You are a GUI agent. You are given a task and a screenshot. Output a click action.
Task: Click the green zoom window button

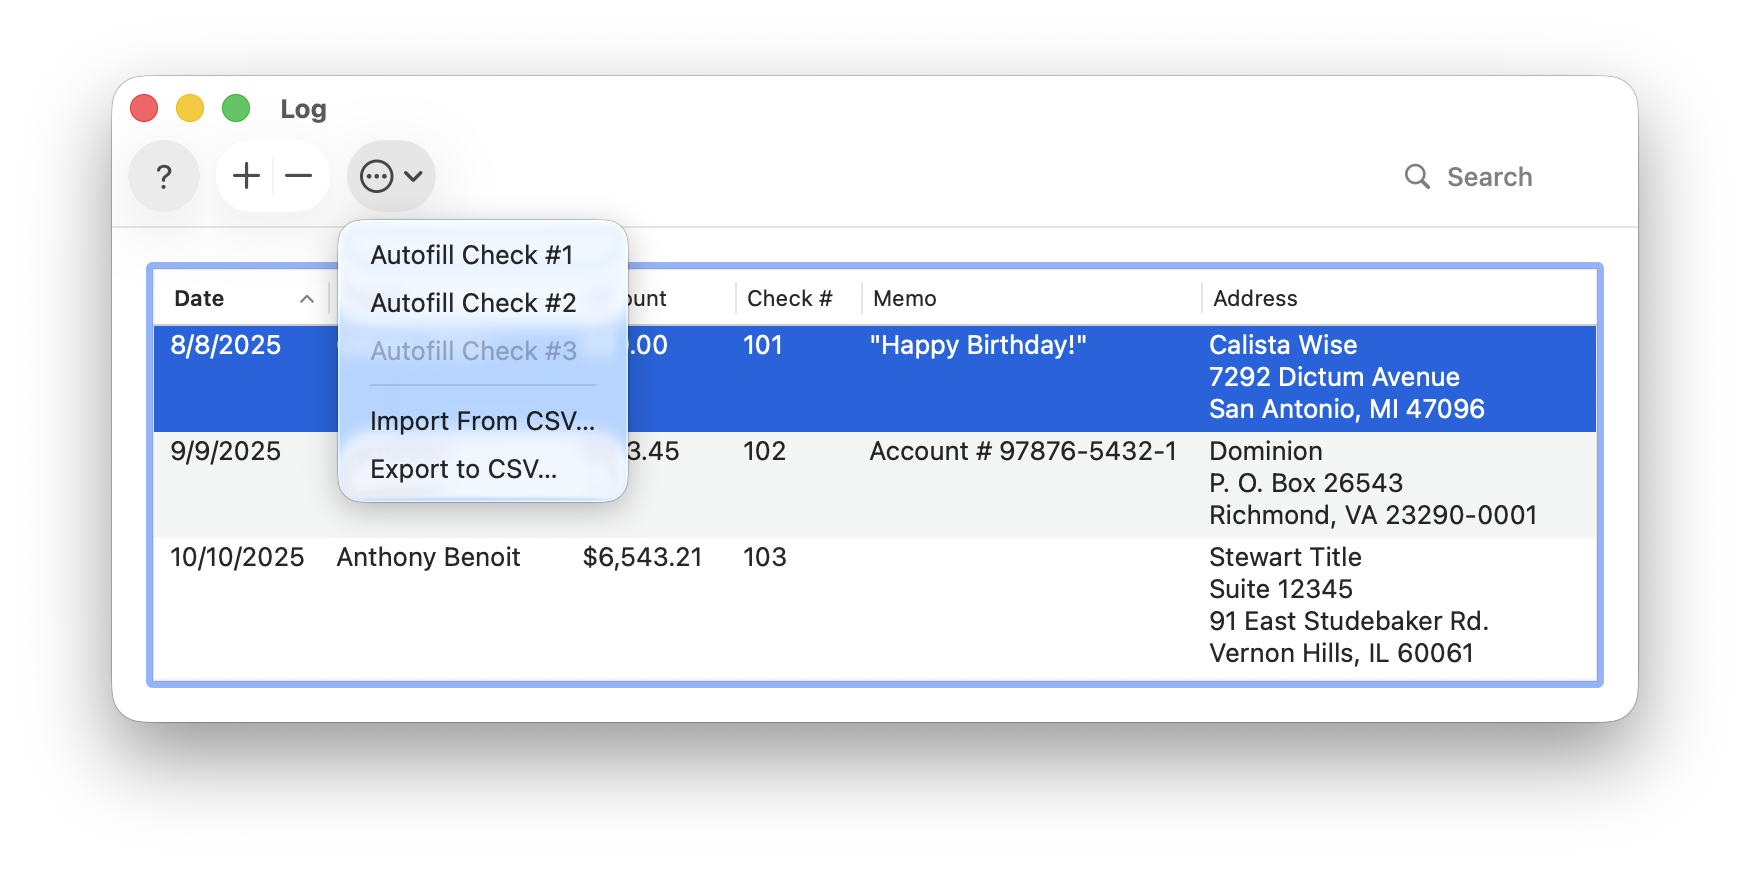pyautogui.click(x=236, y=108)
